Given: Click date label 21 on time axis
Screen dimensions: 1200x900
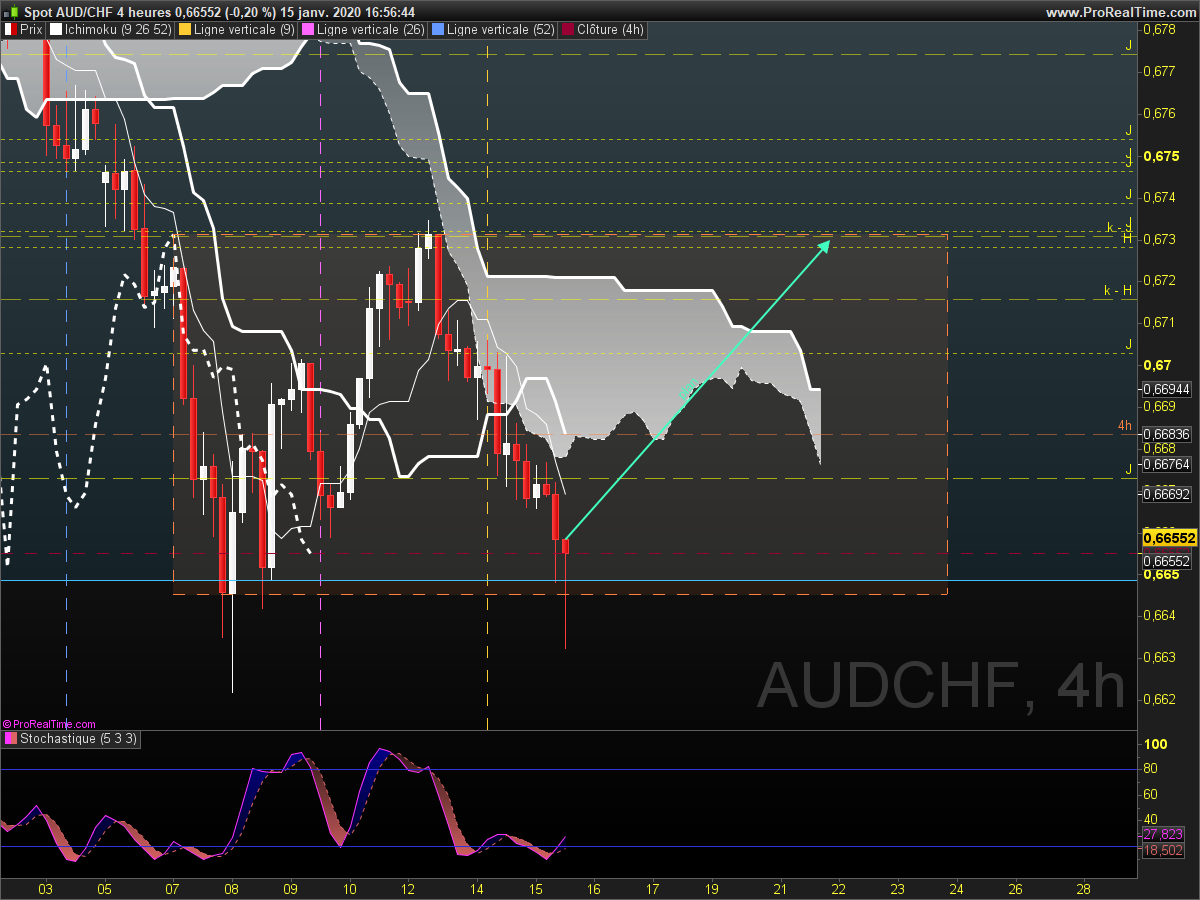Looking at the screenshot, I should tap(781, 888).
